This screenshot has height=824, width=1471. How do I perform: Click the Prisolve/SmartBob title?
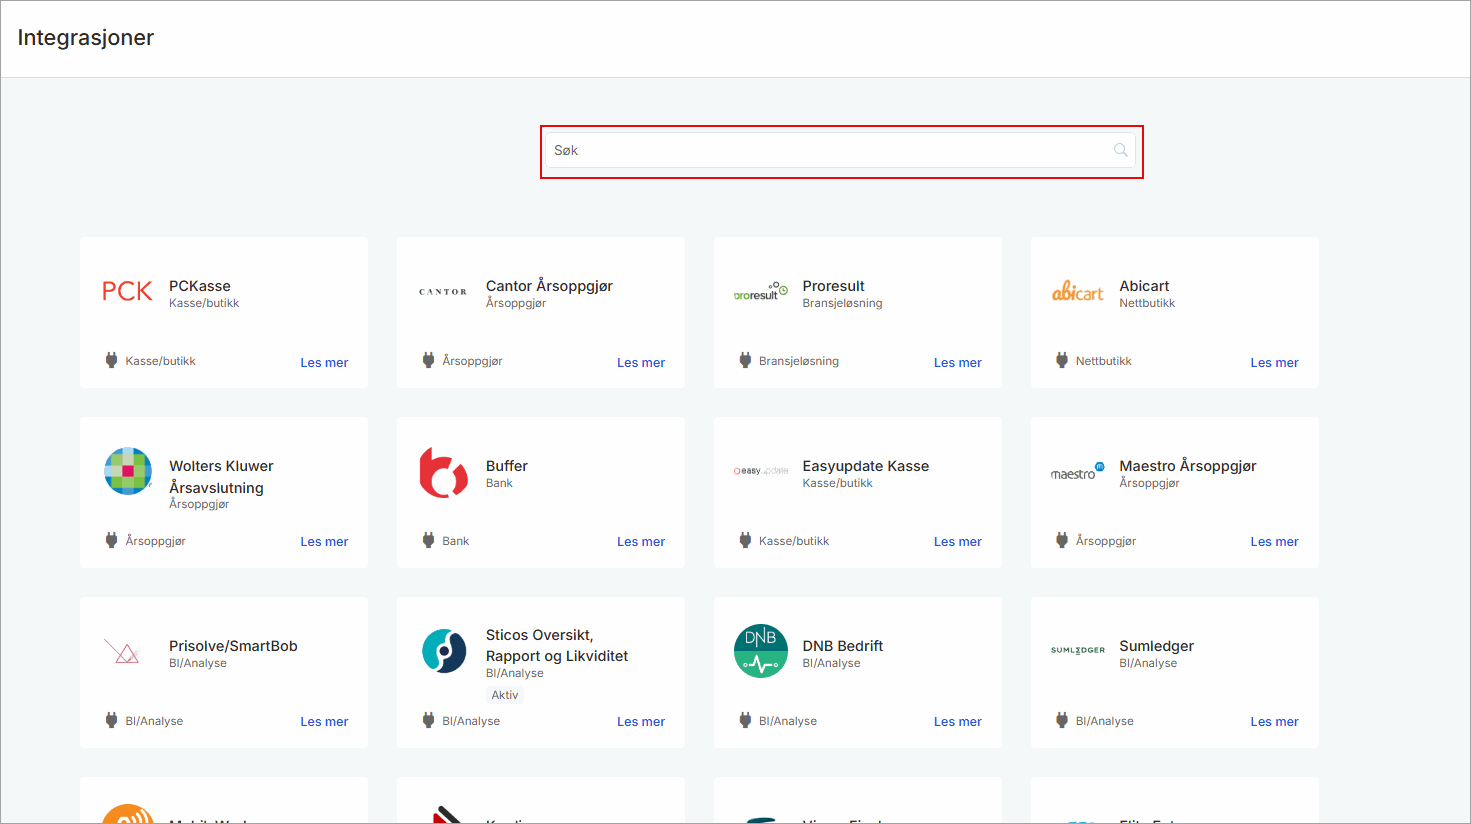coord(233,646)
